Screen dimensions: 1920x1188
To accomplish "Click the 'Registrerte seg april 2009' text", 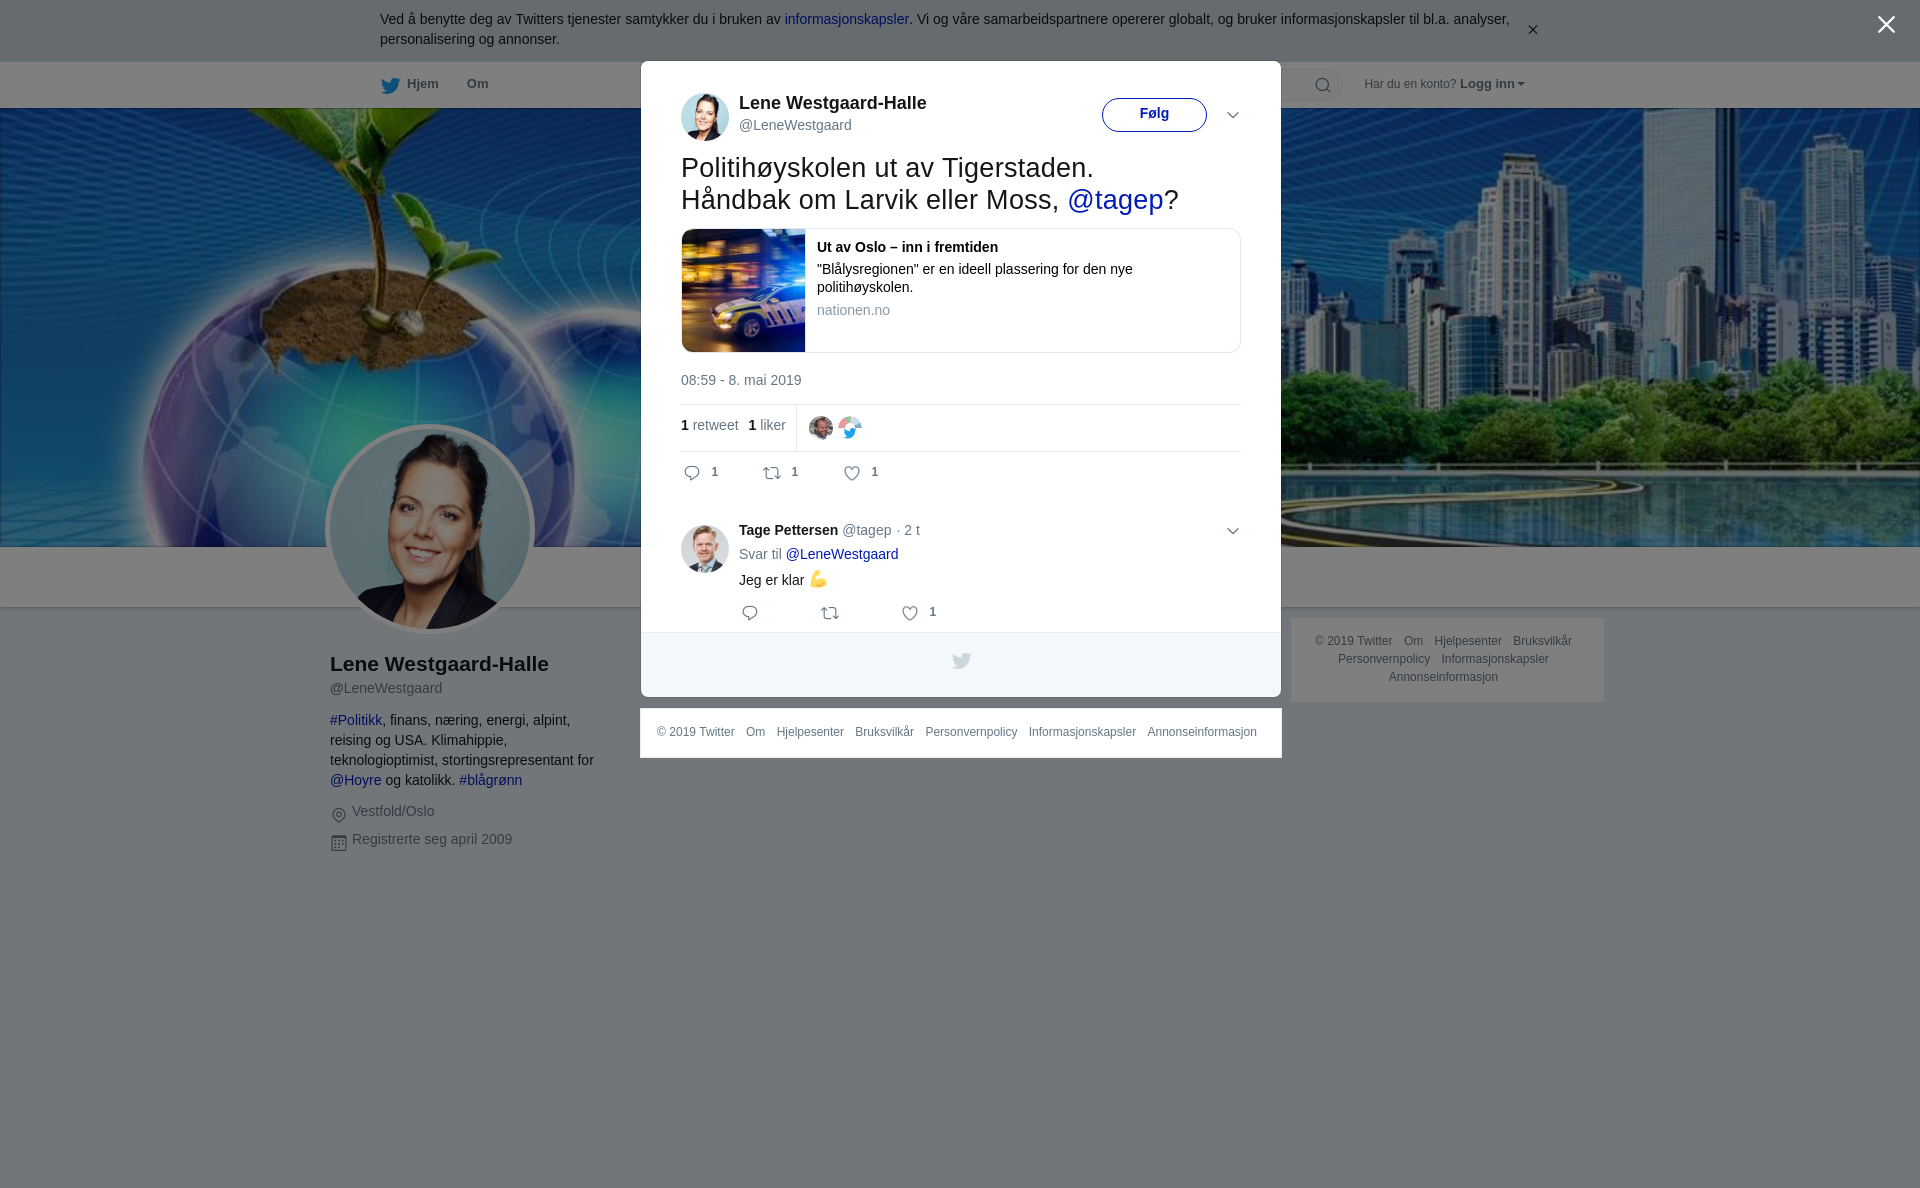I will click(x=432, y=839).
